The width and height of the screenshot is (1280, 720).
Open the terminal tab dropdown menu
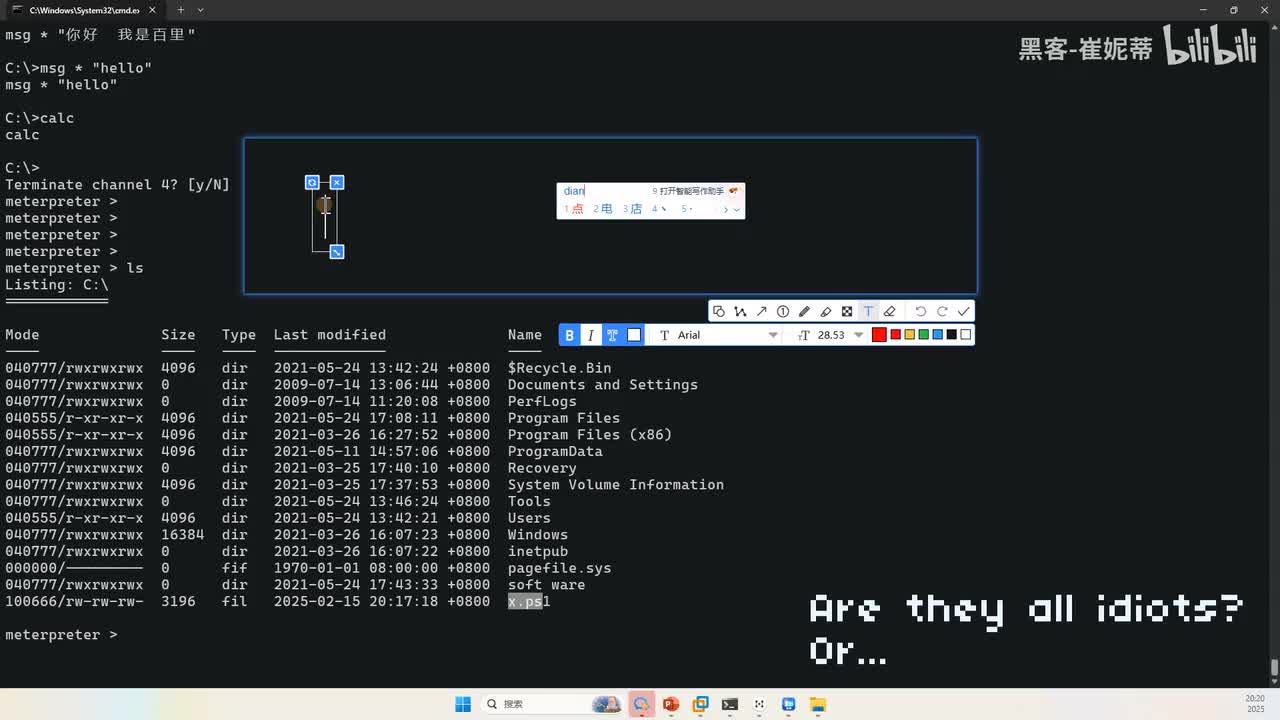[x=201, y=10]
